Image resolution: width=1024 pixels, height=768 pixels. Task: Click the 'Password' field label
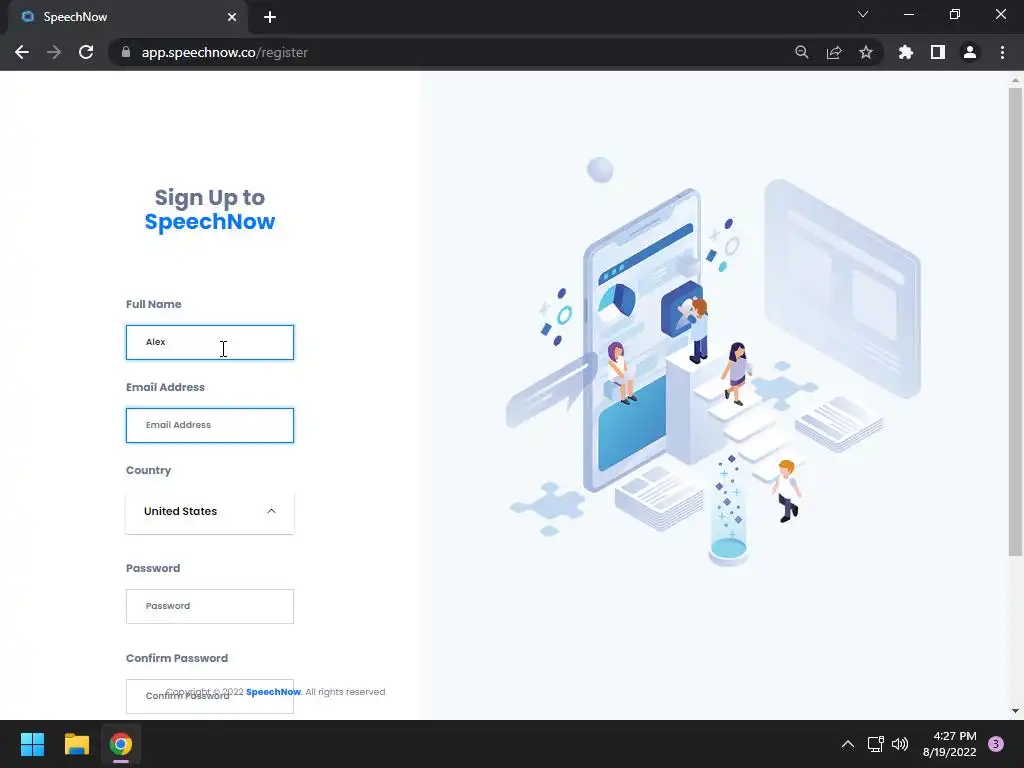click(153, 568)
